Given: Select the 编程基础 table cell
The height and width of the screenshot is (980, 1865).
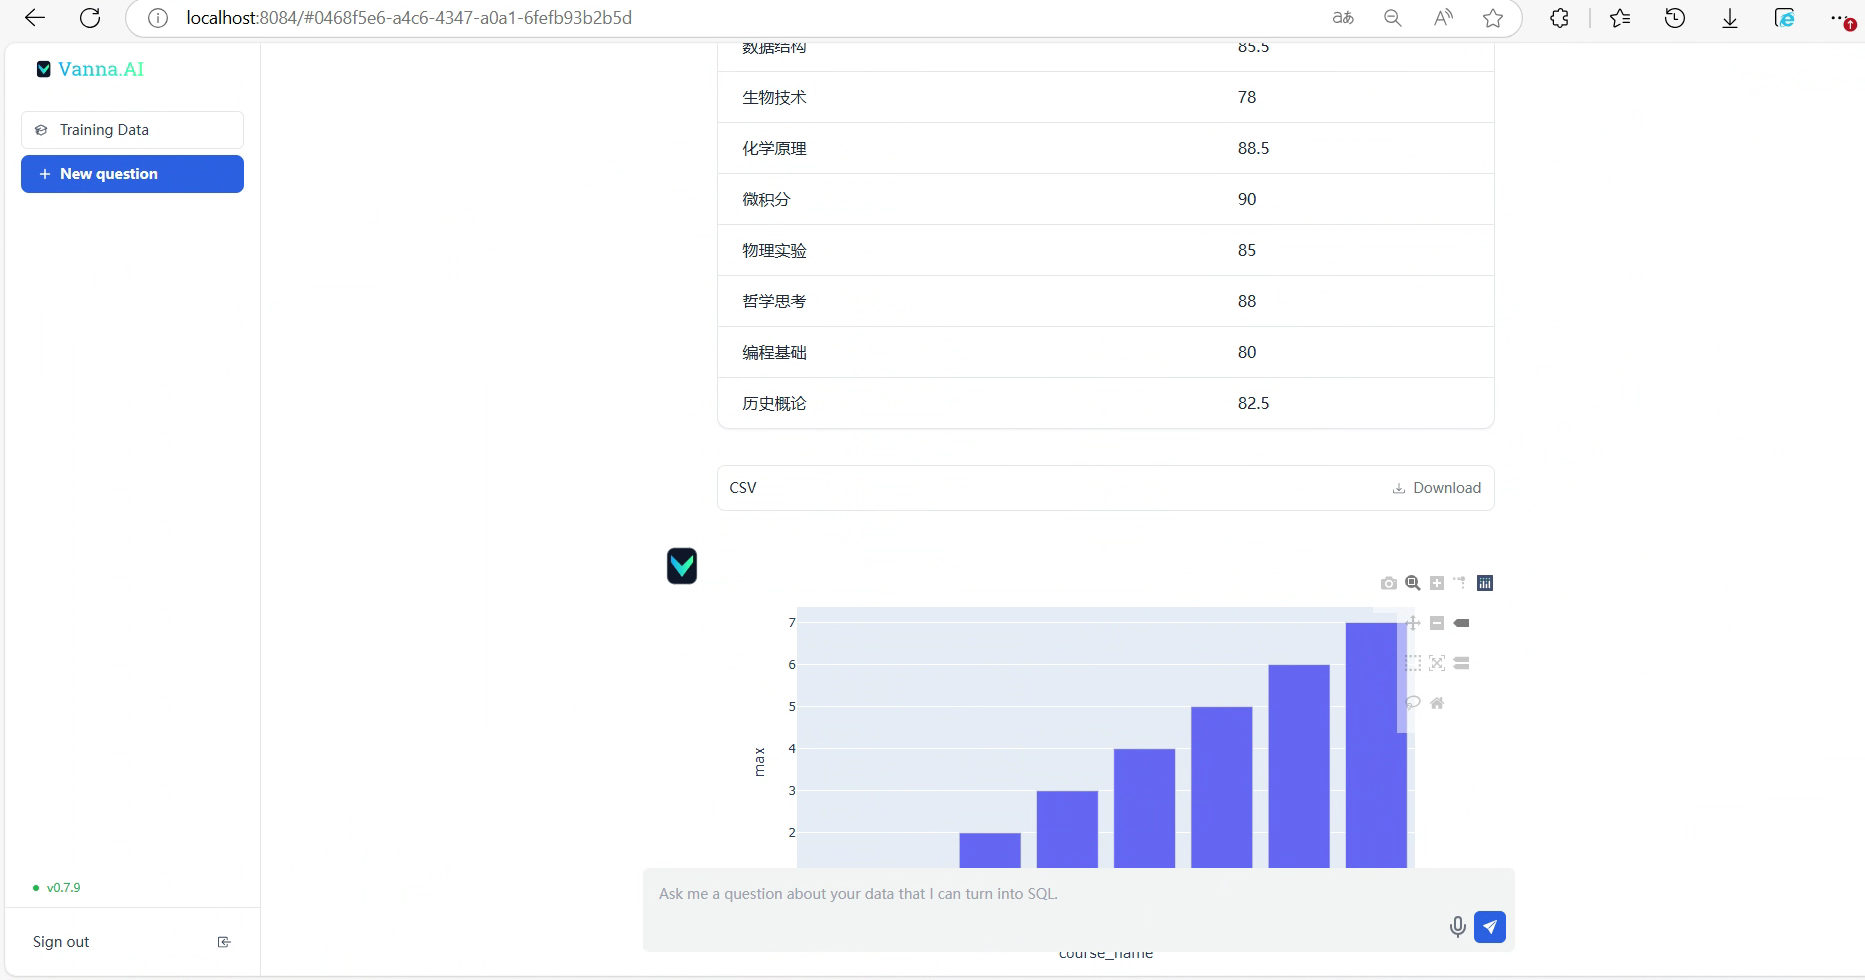Looking at the screenshot, I should point(774,352).
